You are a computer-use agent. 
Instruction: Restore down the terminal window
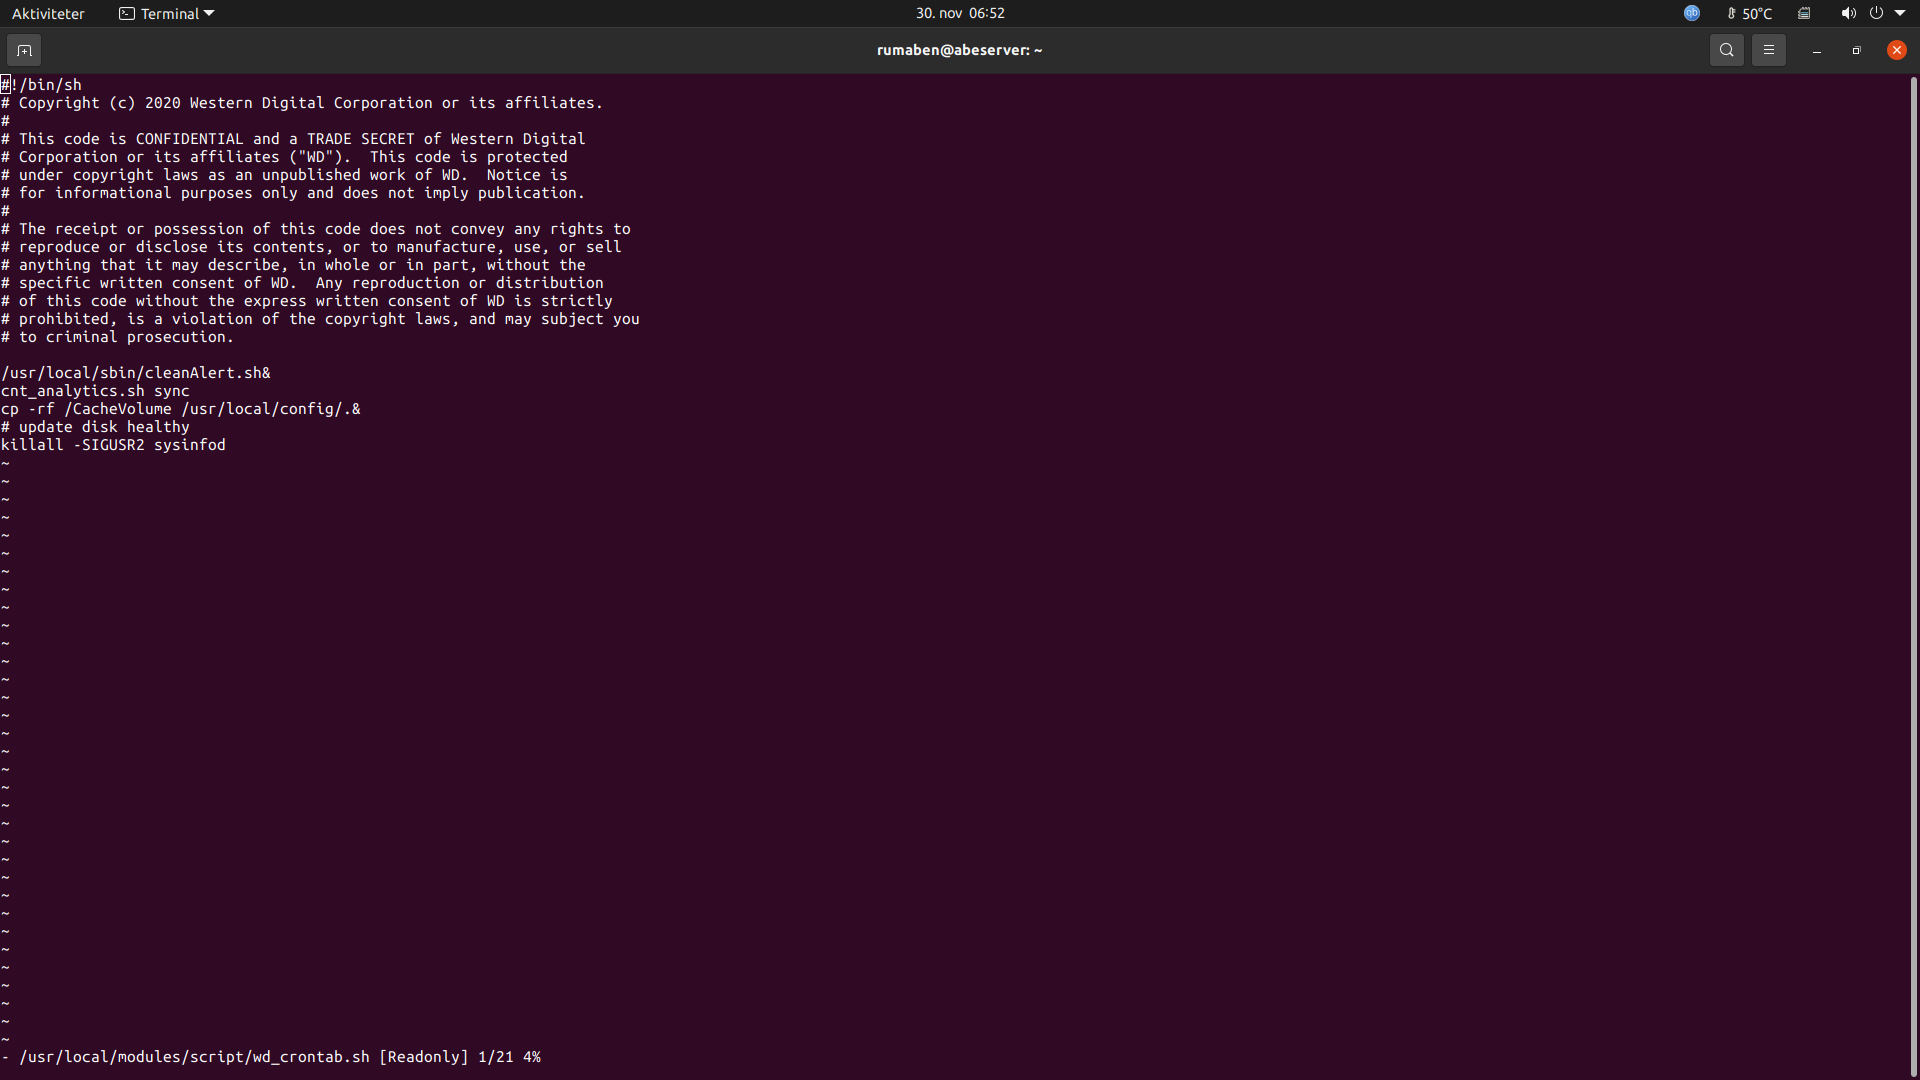(1856, 50)
